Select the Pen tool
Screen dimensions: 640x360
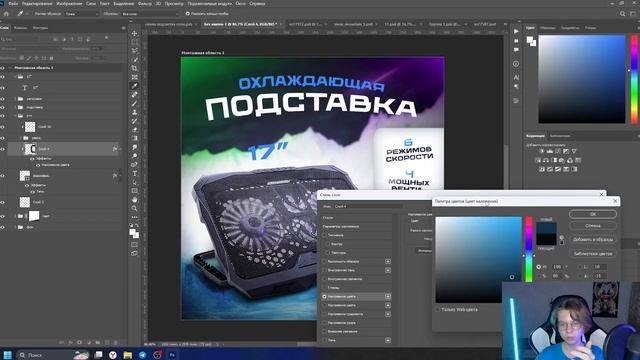(x=134, y=164)
